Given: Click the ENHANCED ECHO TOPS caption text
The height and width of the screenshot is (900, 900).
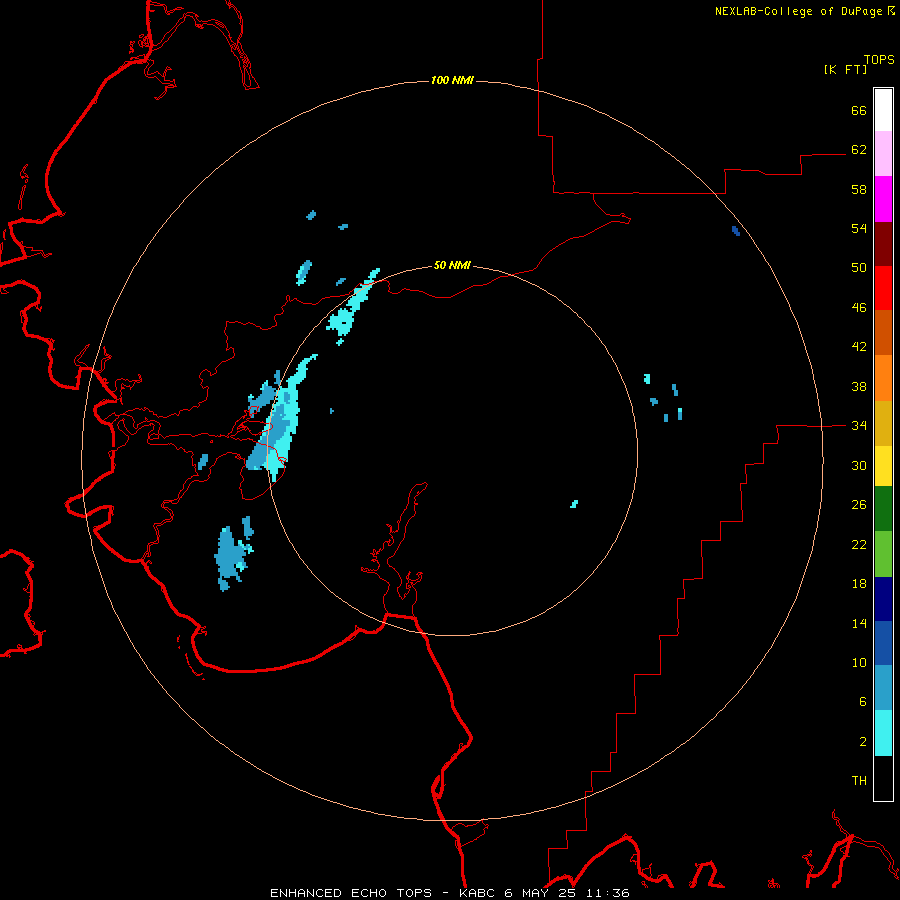Looking at the screenshot, I should coord(351,893).
